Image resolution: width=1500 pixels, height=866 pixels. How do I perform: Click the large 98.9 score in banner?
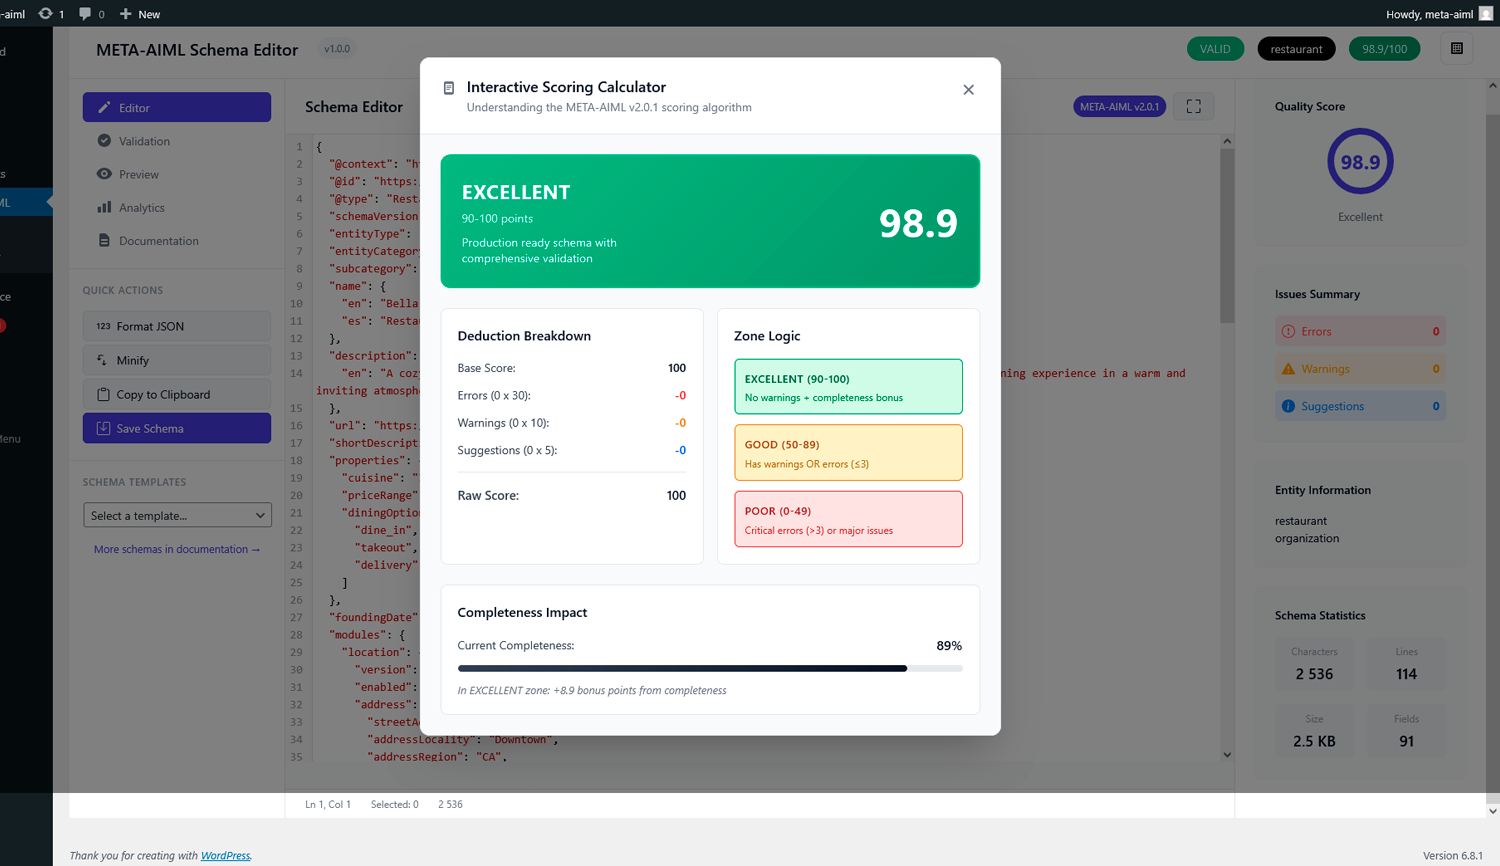(918, 223)
